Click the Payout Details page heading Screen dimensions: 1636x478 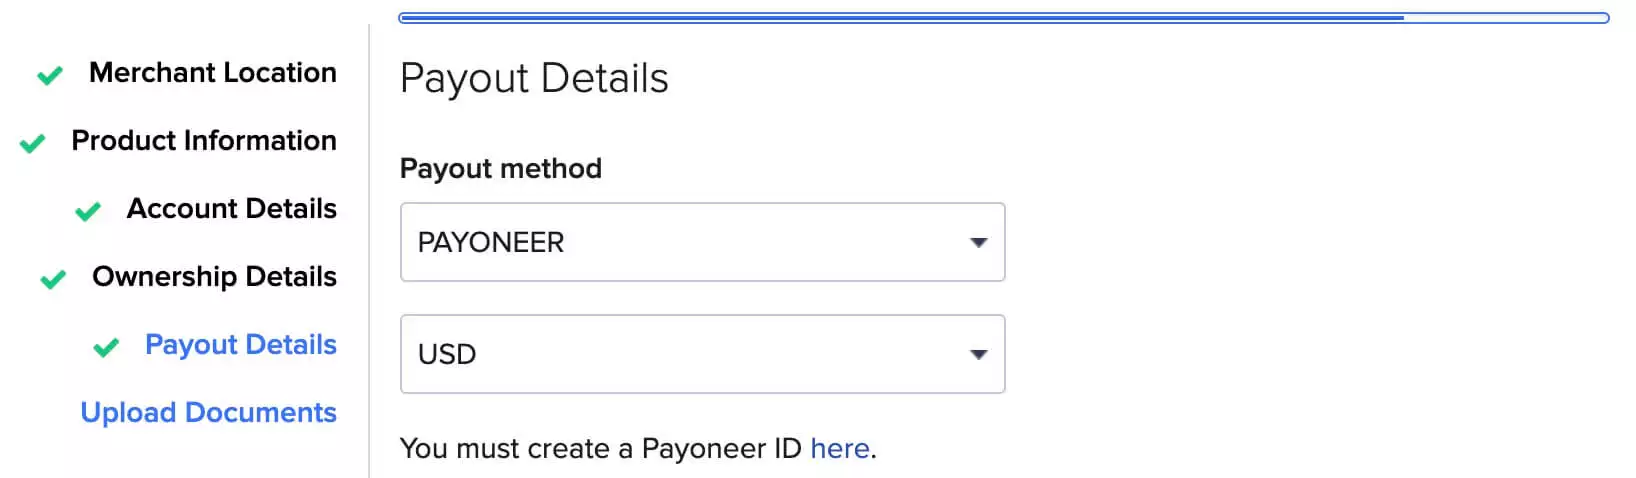pyautogui.click(x=534, y=79)
